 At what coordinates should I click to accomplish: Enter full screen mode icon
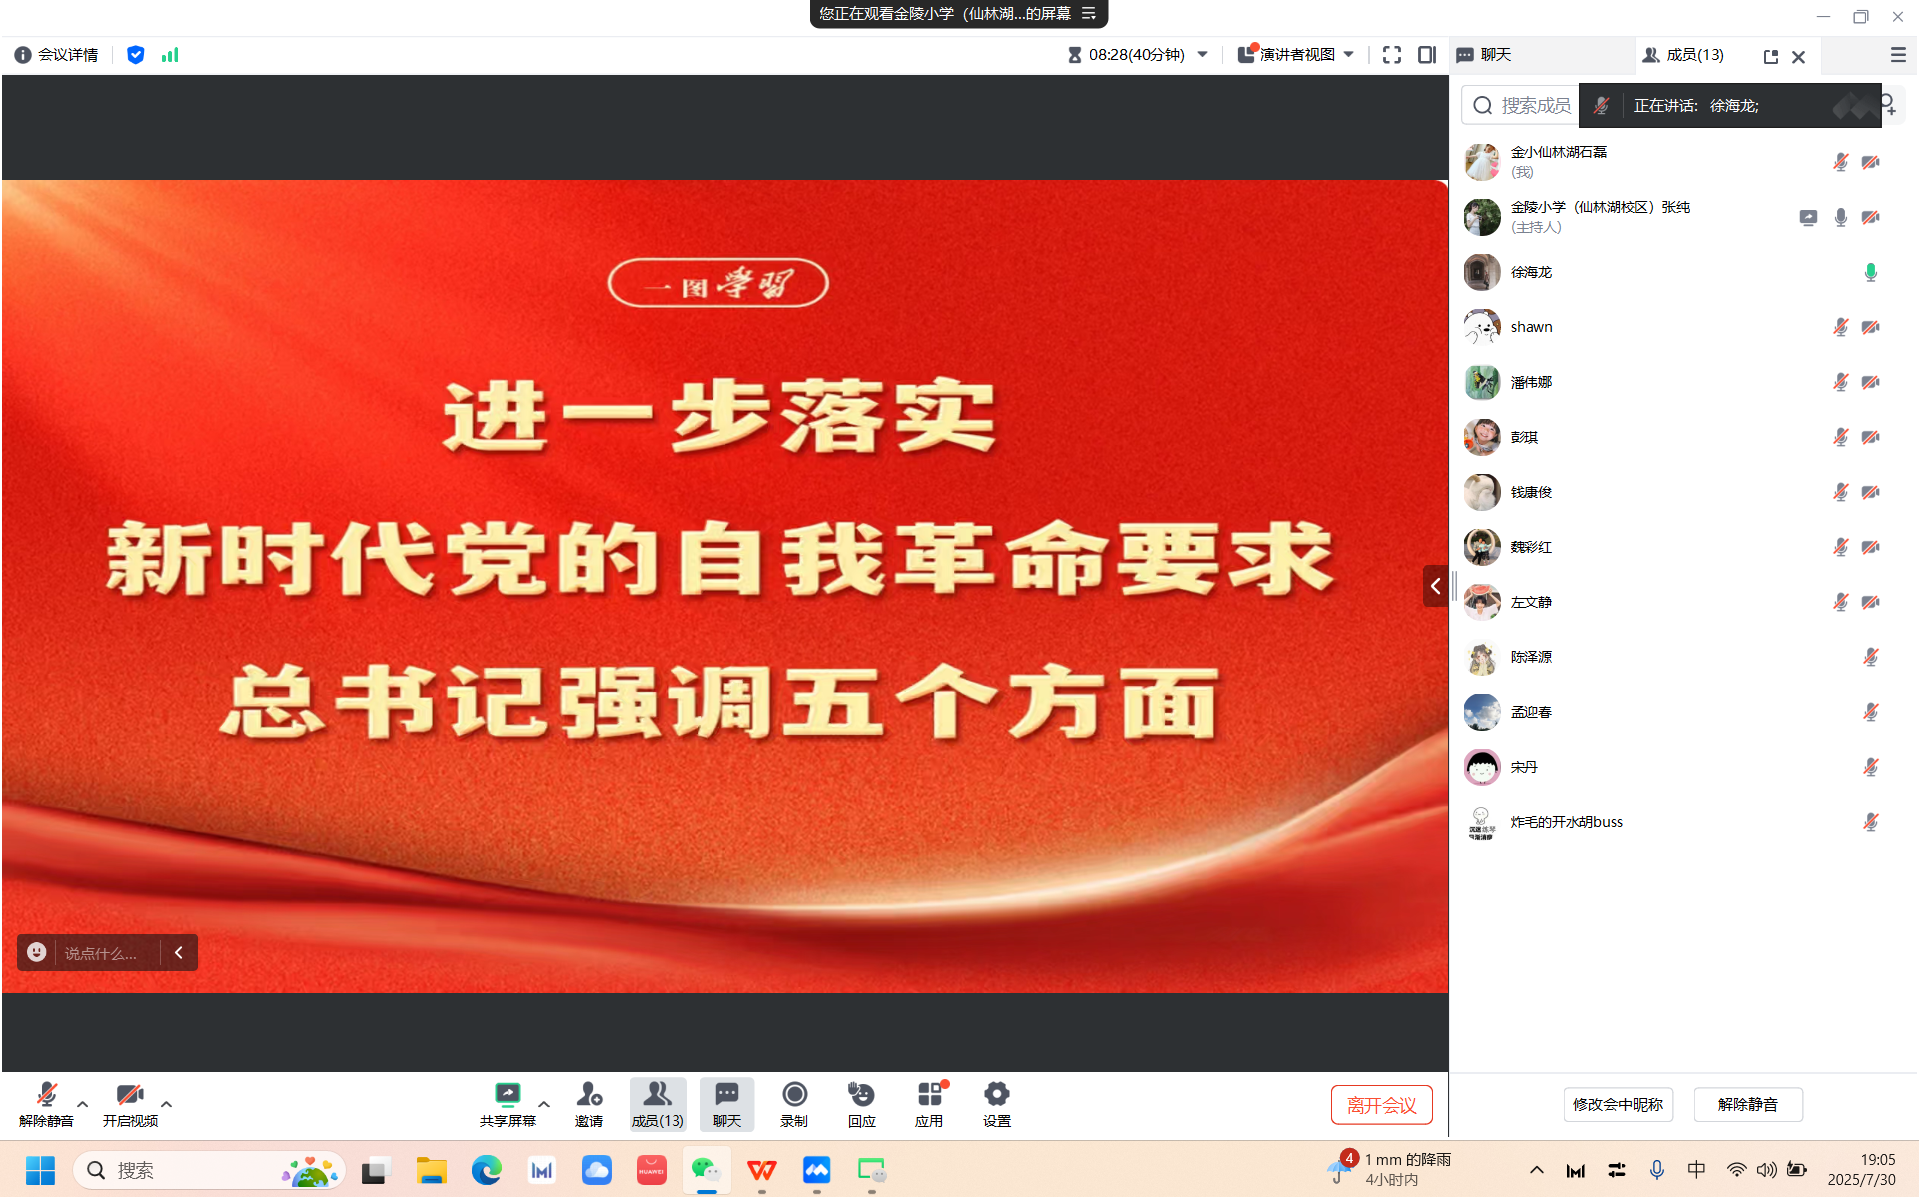tap(1391, 55)
